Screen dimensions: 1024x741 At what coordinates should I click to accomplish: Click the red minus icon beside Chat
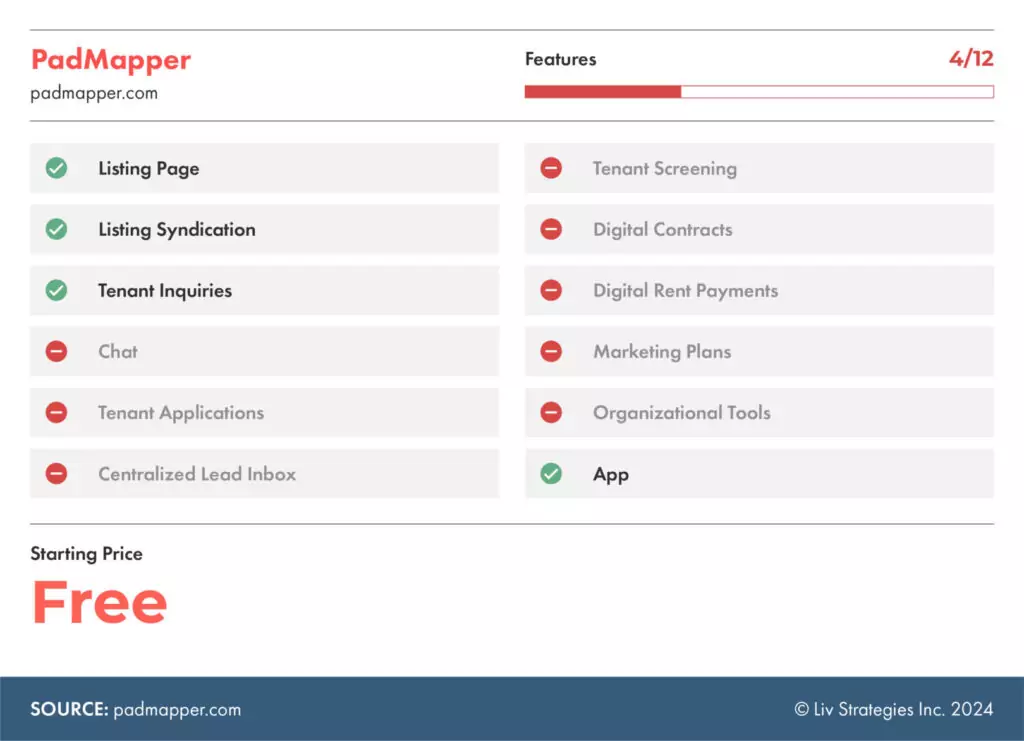pos(57,351)
